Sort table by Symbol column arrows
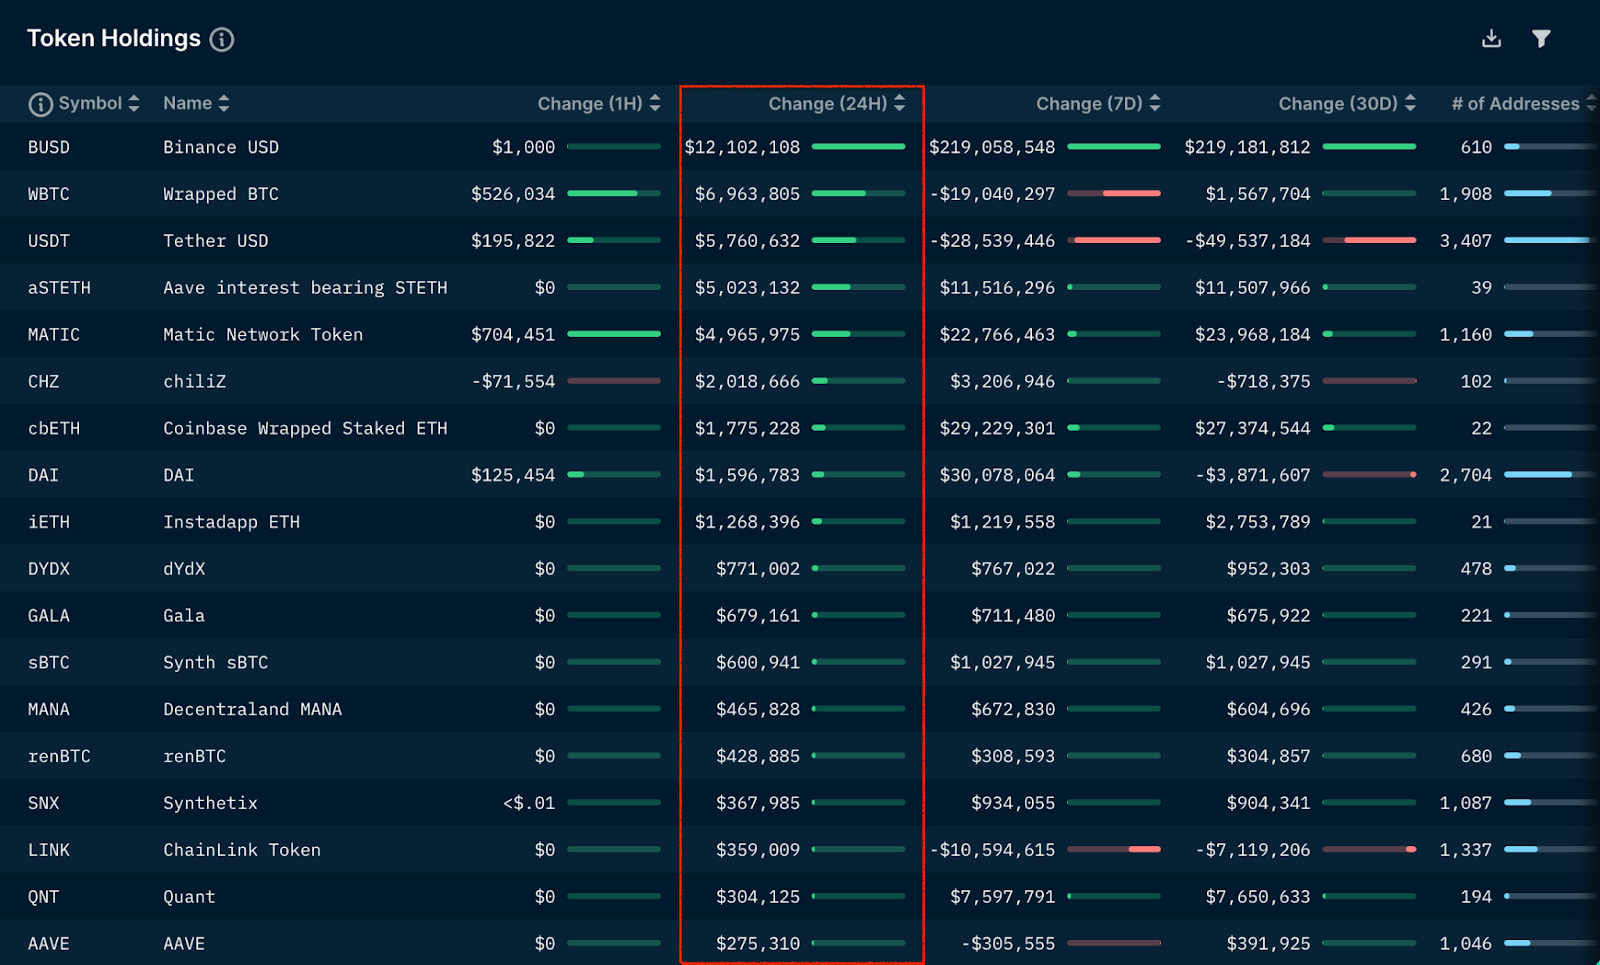This screenshot has width=1600, height=965. (x=134, y=103)
